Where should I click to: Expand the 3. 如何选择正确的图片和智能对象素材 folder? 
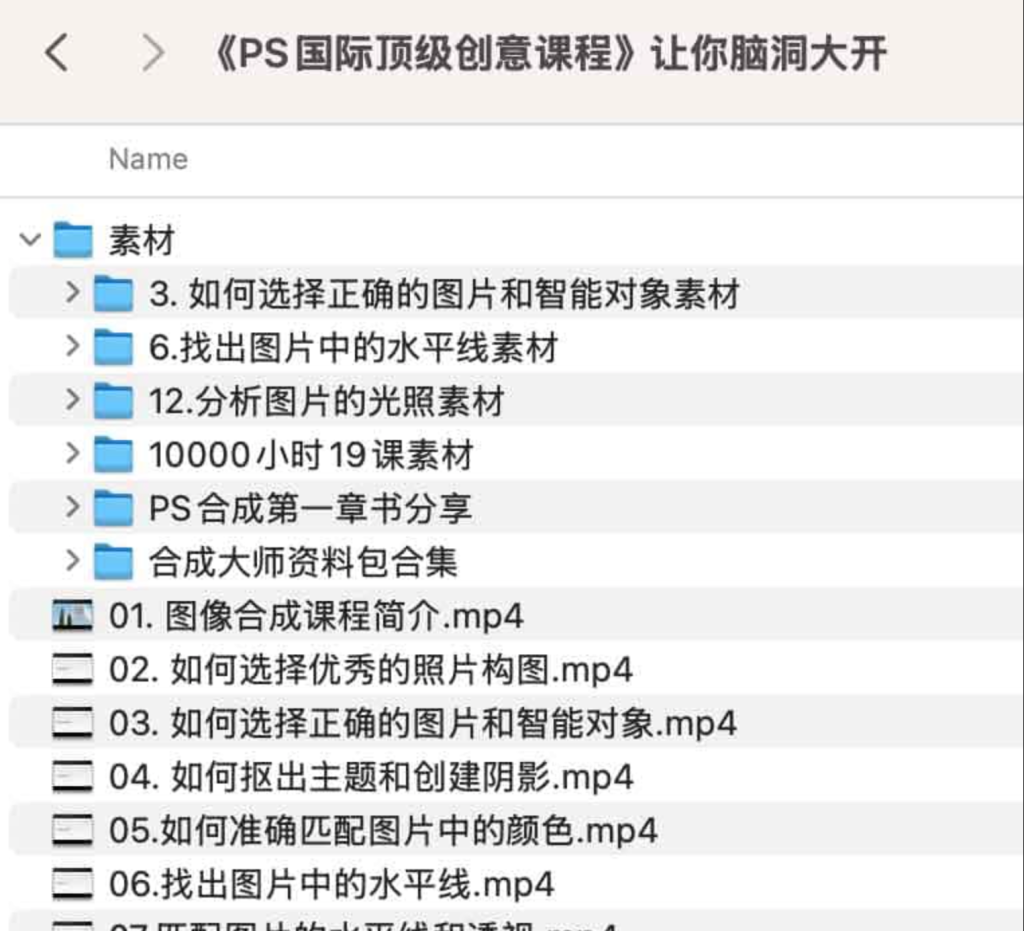pos(72,294)
